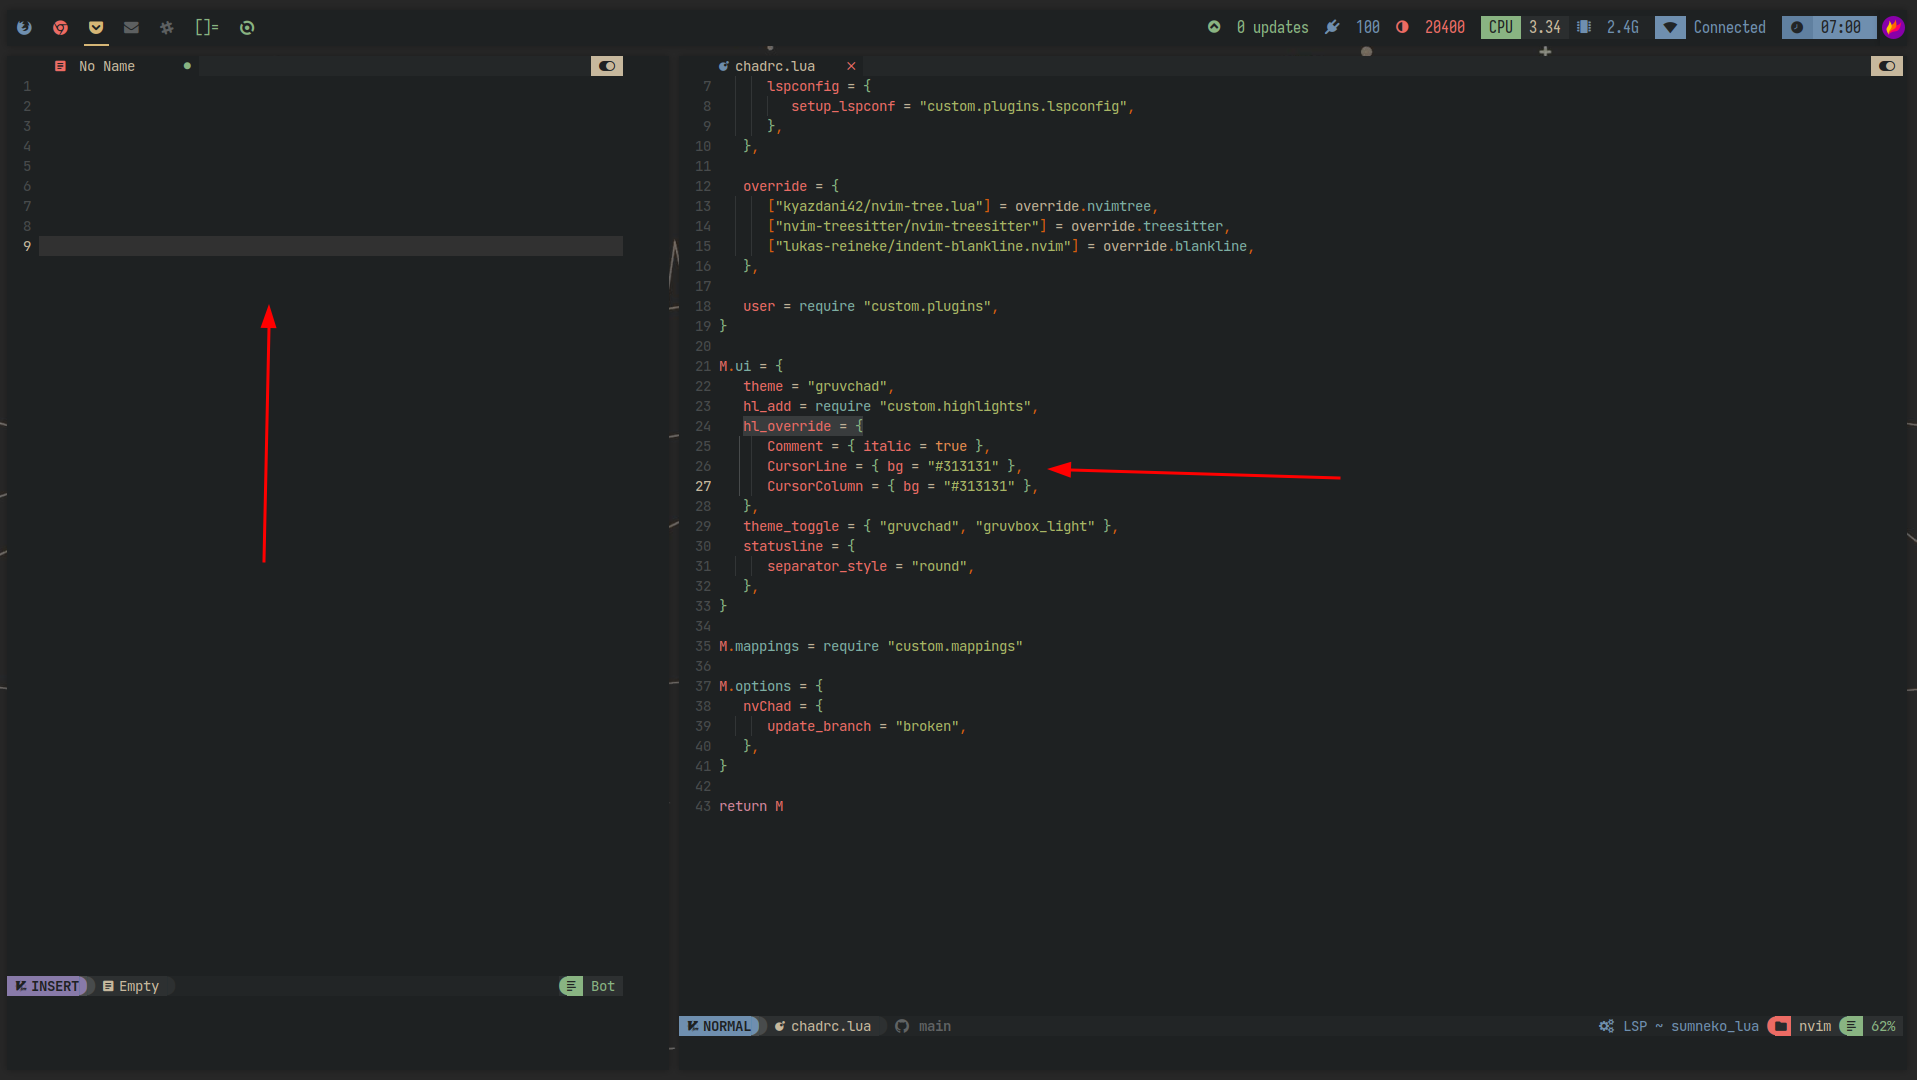Flip the toggle in the left pane header

pos(607,66)
